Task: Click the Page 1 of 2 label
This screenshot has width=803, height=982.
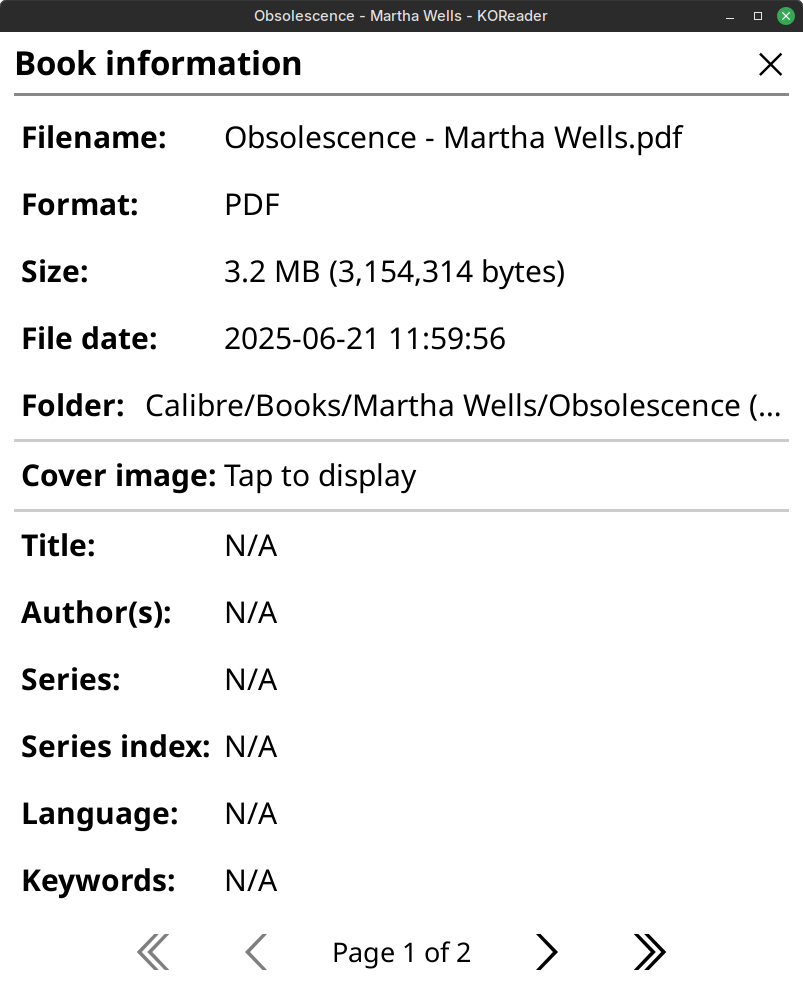Action: (x=401, y=953)
